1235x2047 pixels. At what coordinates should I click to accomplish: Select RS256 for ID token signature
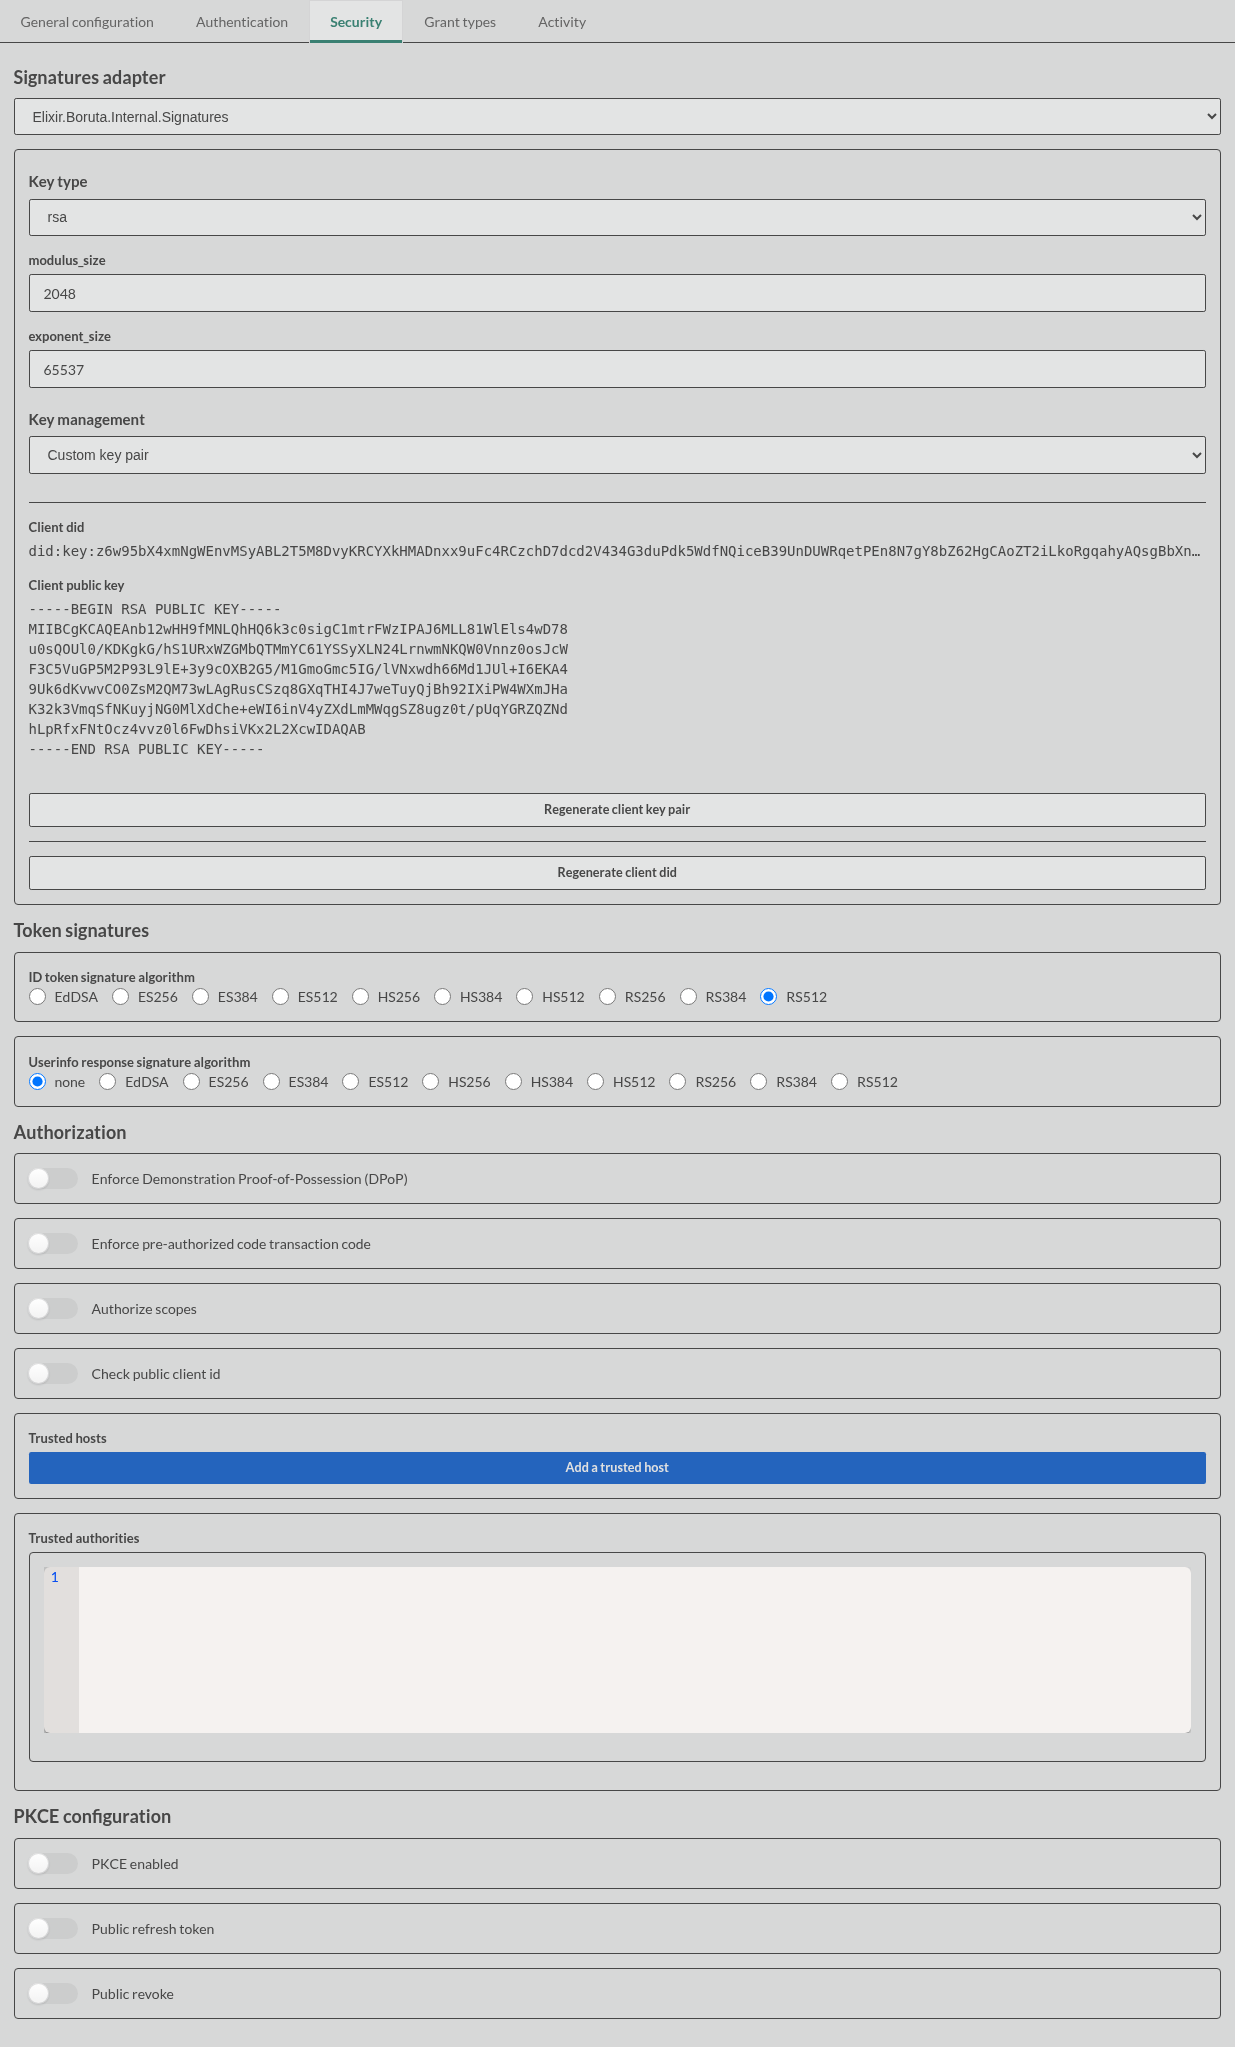click(608, 997)
